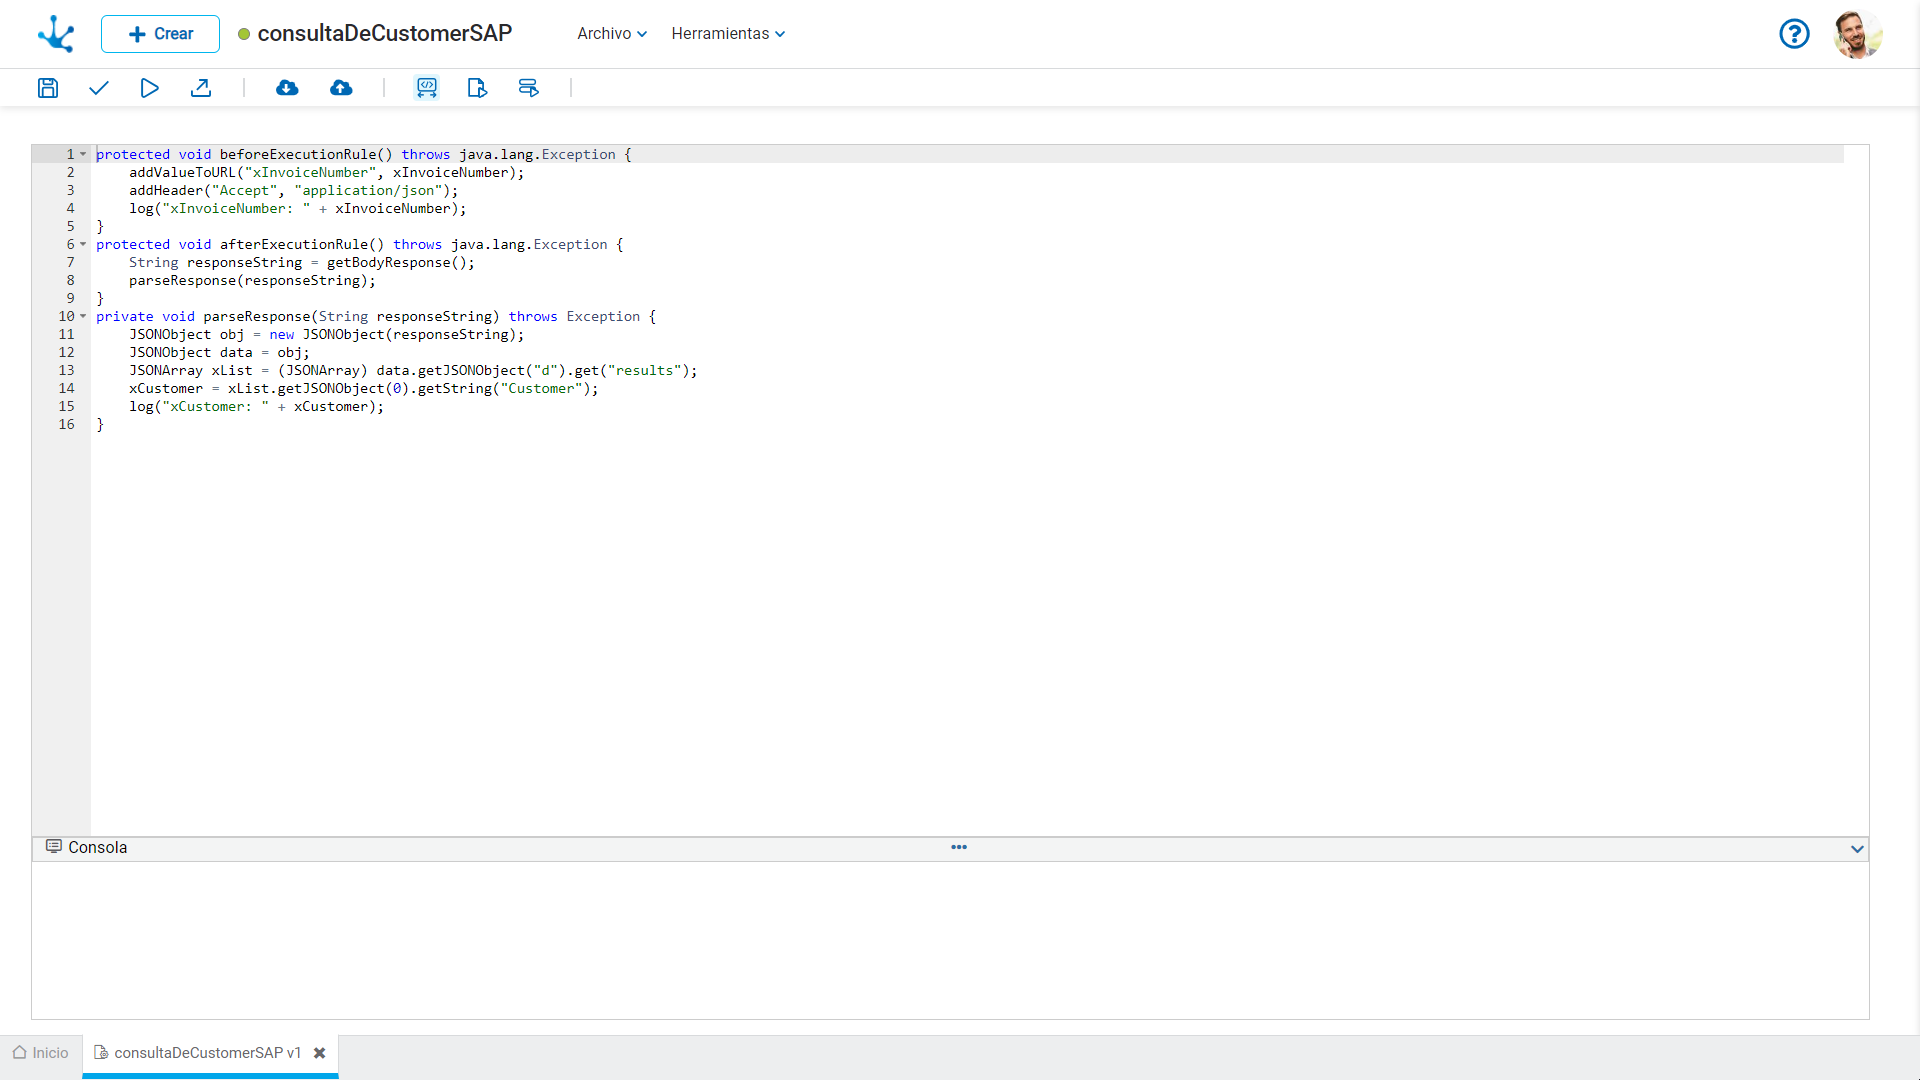
Task: Click the consultaDeCustomerSAP rule title
Action: tap(385, 33)
